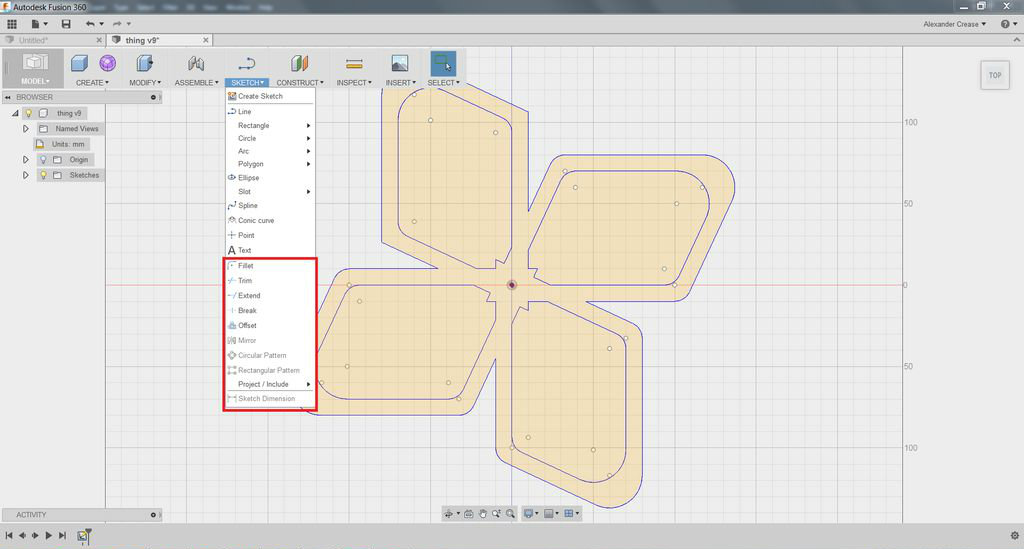Open the File menu dropdown arrow

(x=45, y=24)
